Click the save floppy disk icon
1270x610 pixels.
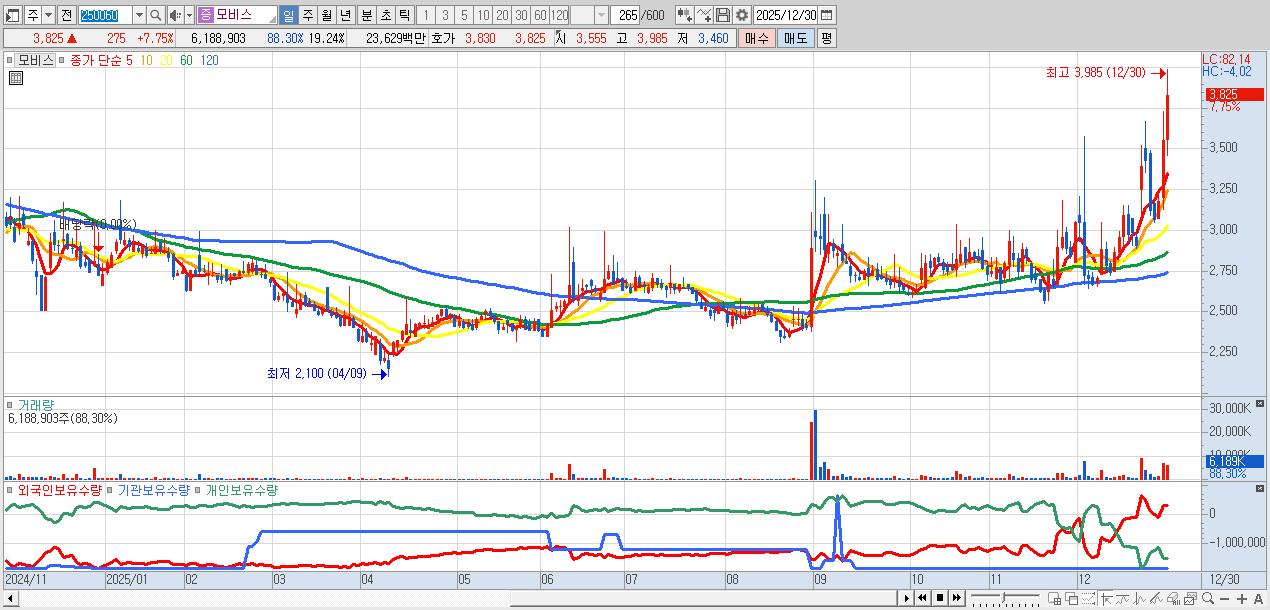[722, 15]
